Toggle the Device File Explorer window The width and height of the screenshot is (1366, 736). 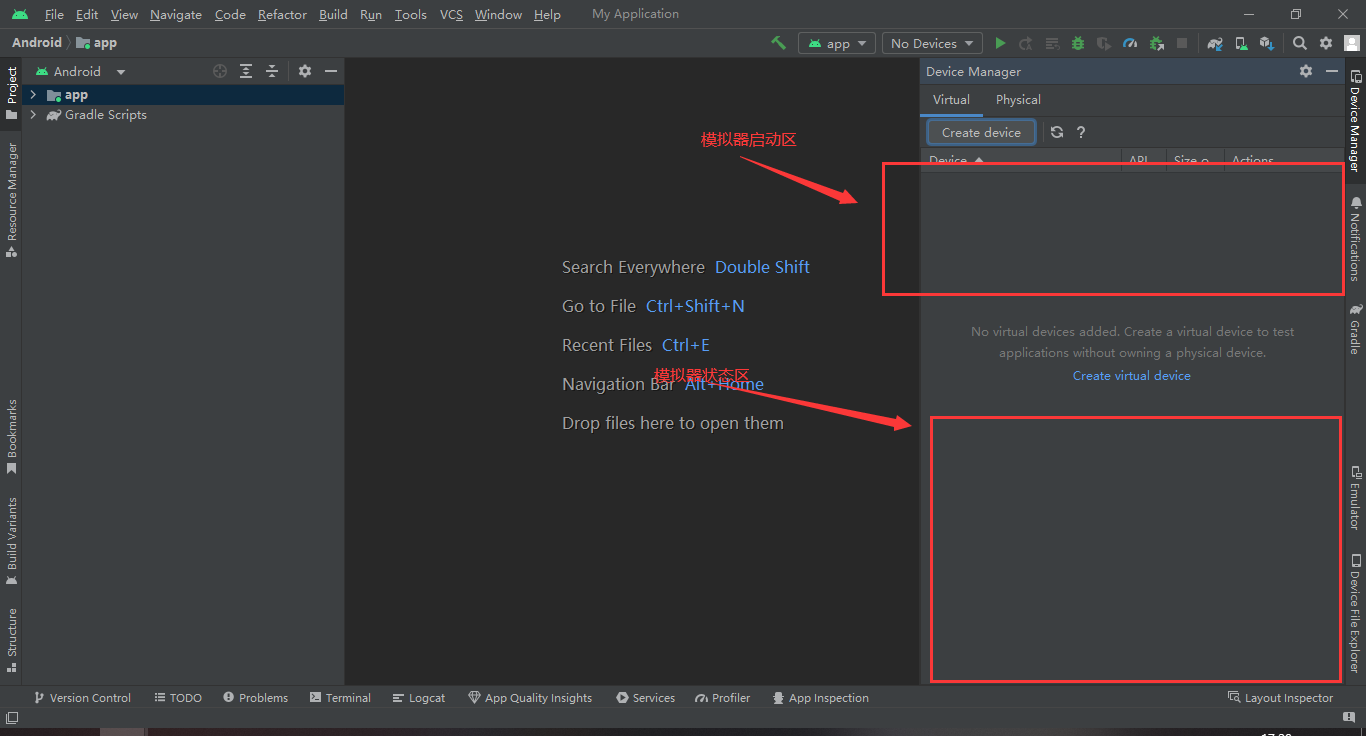(1355, 613)
